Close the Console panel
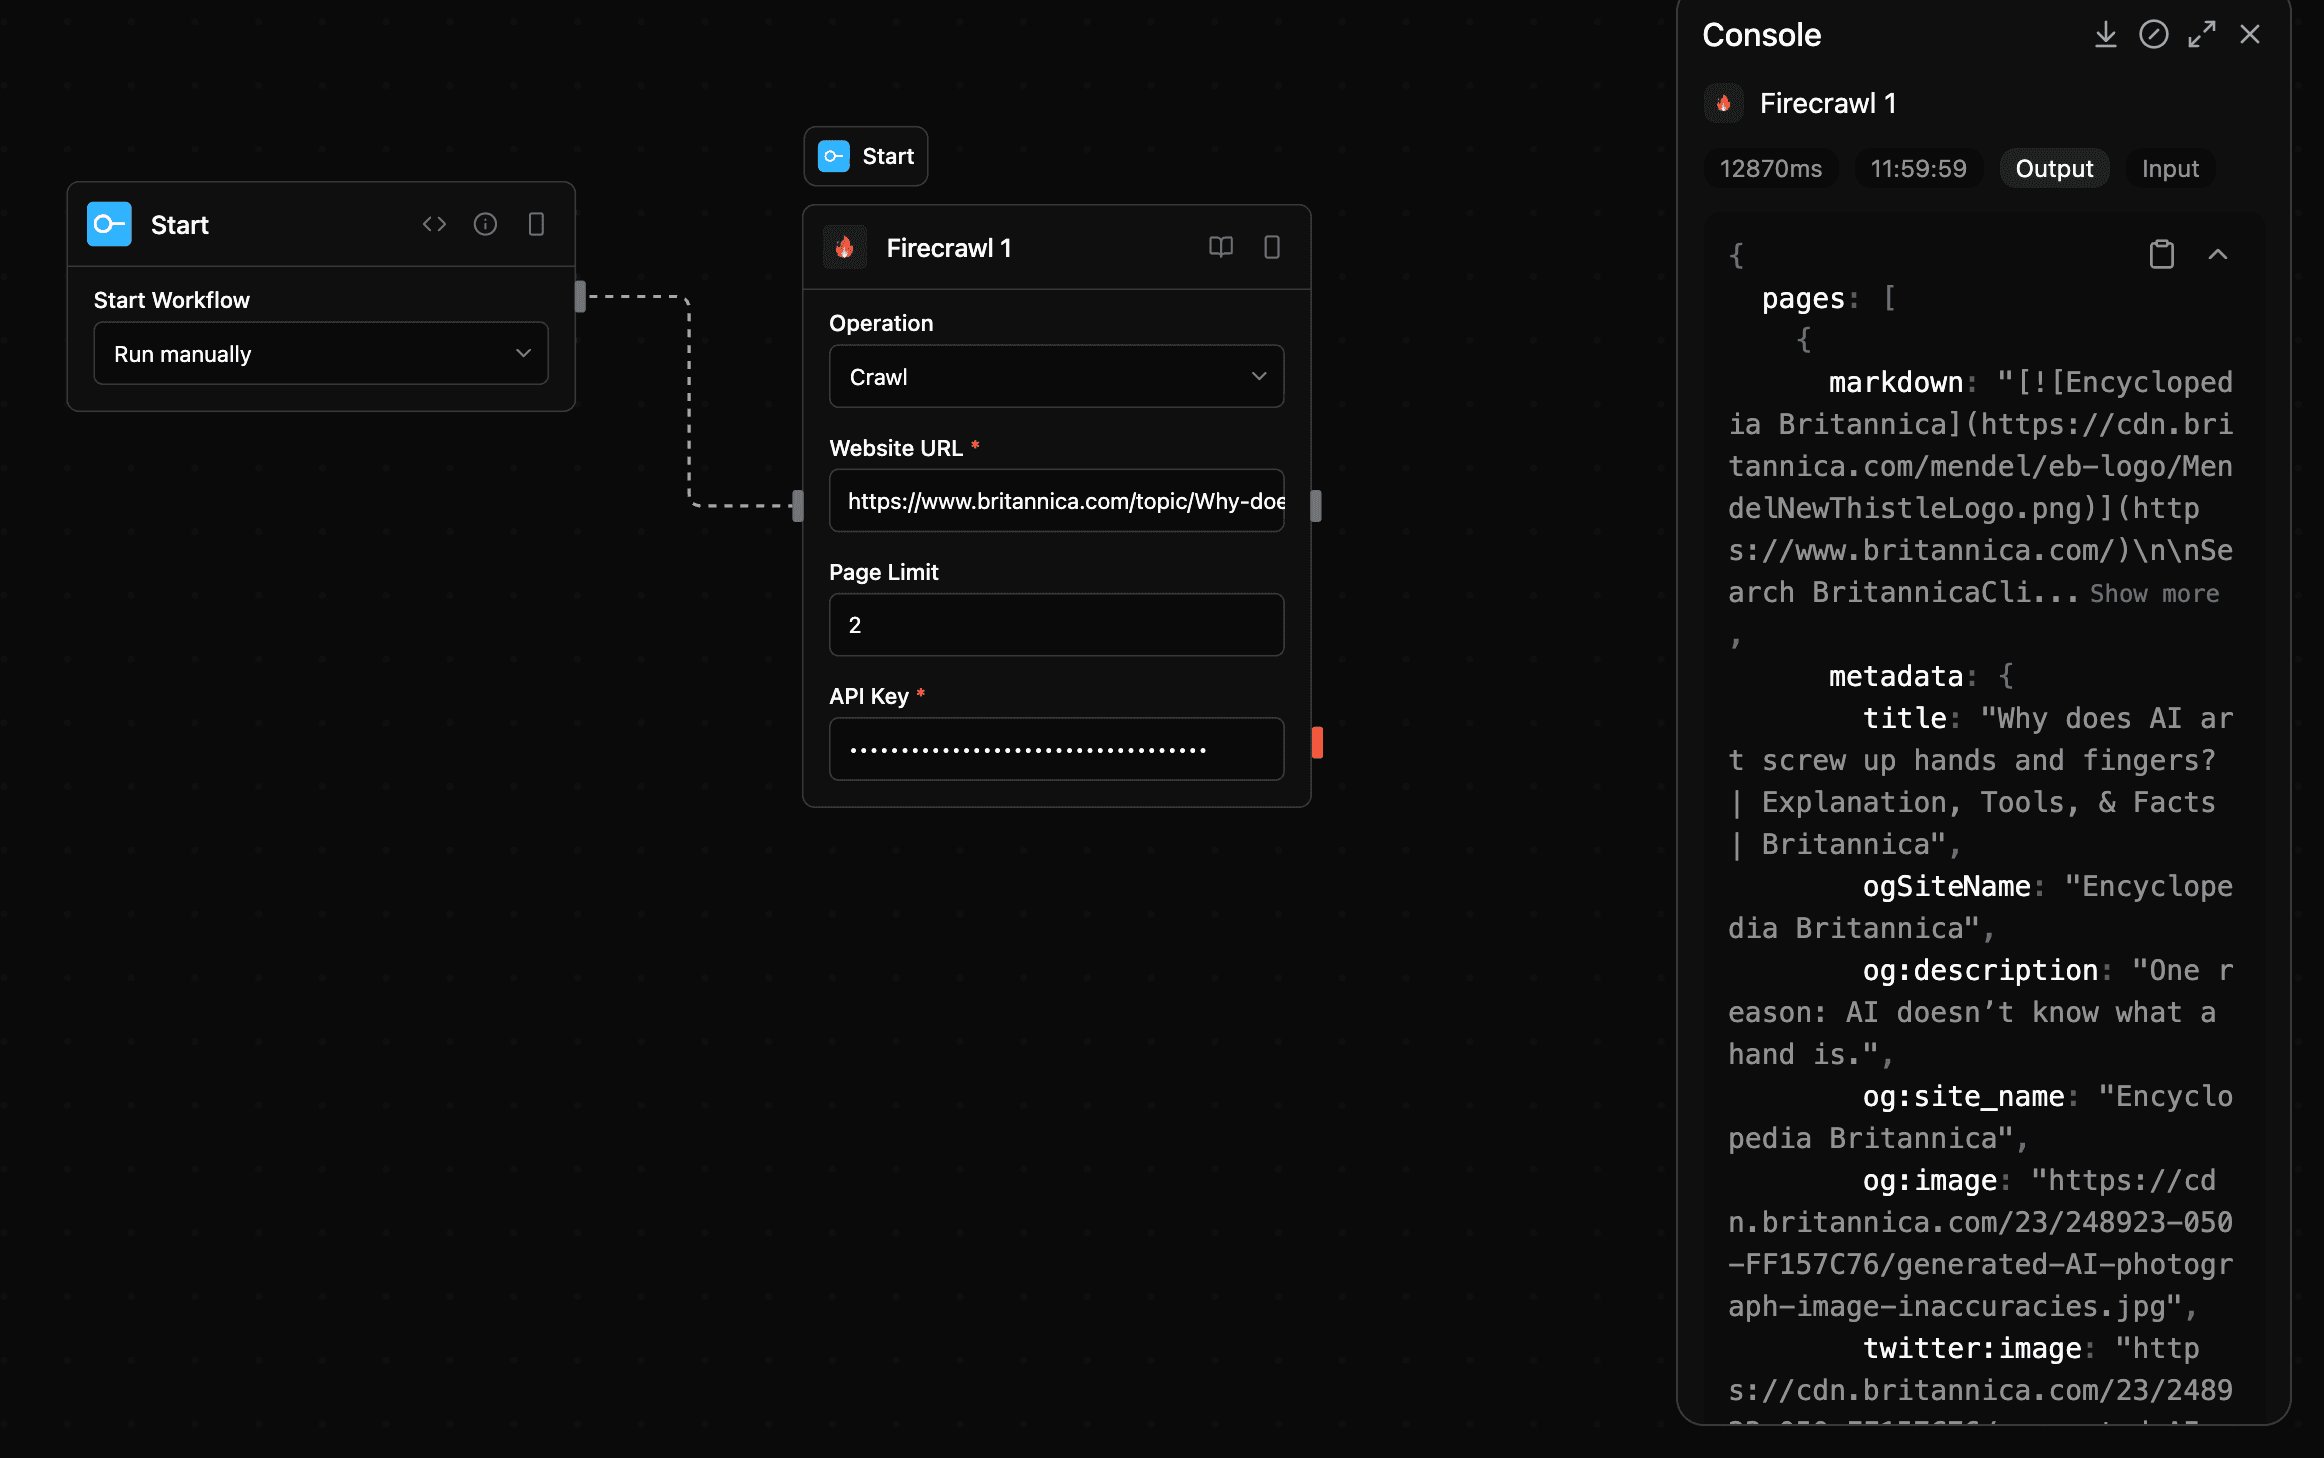2324x1458 pixels. click(x=2249, y=34)
